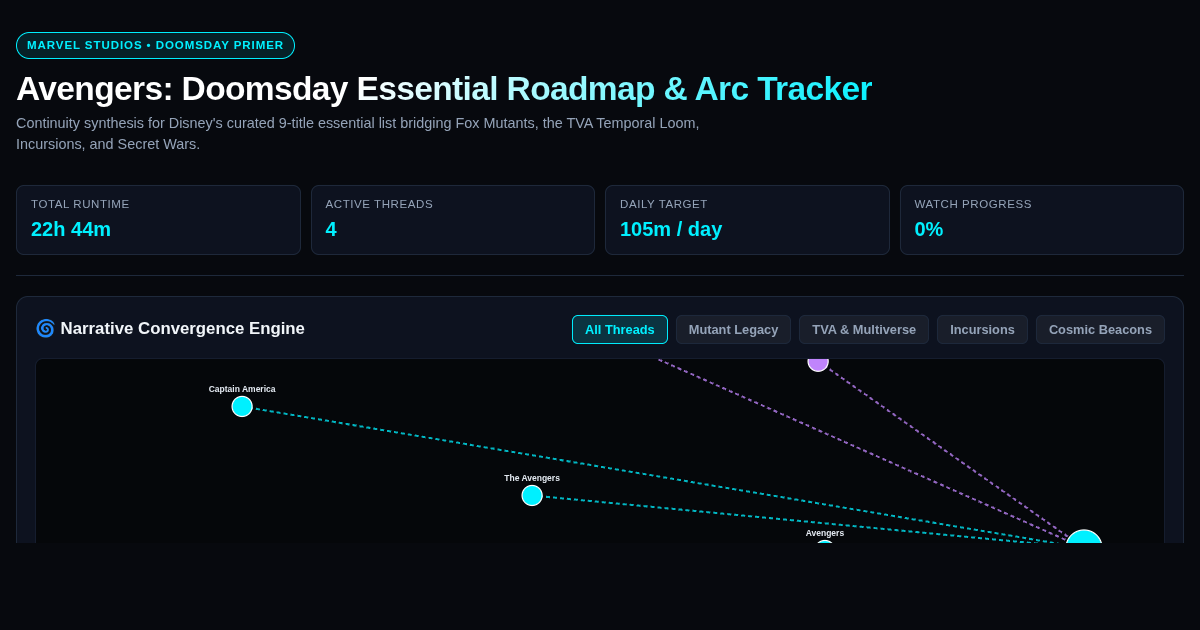
Task: Click the 'Avengers: Doomsday Essential Roadmap' page title
Action: (x=444, y=89)
